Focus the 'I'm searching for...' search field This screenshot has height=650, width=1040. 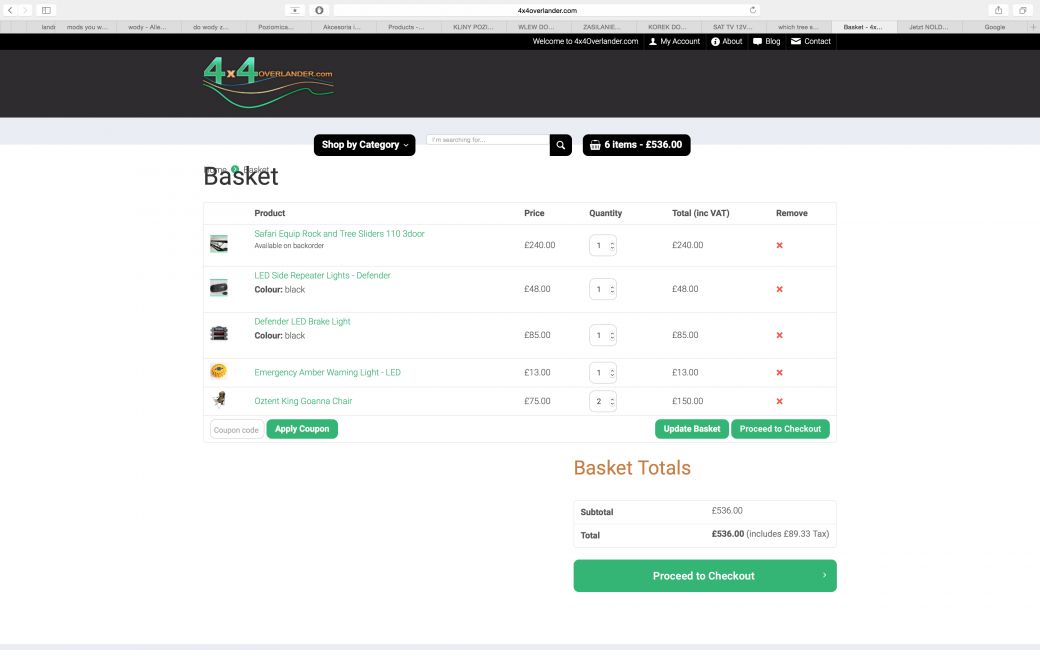[488, 140]
